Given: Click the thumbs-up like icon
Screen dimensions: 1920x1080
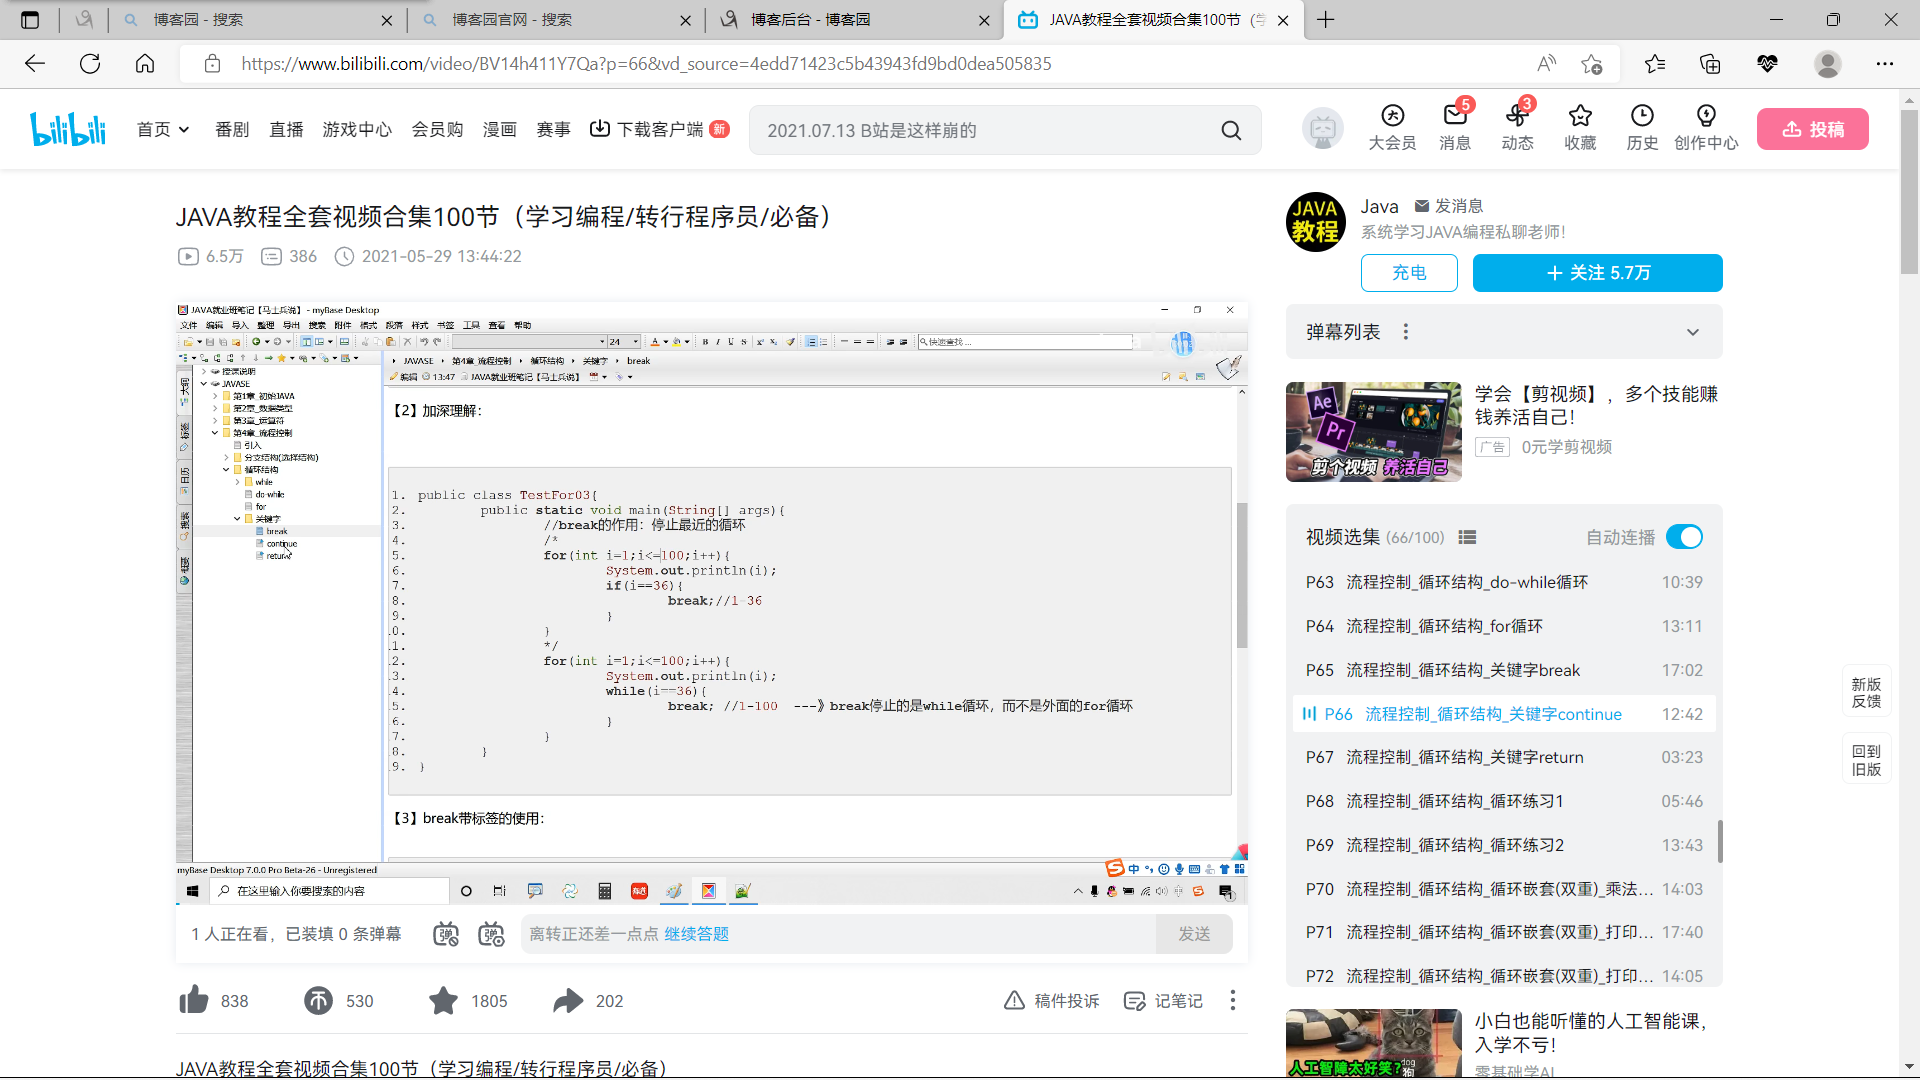Looking at the screenshot, I should (194, 1000).
